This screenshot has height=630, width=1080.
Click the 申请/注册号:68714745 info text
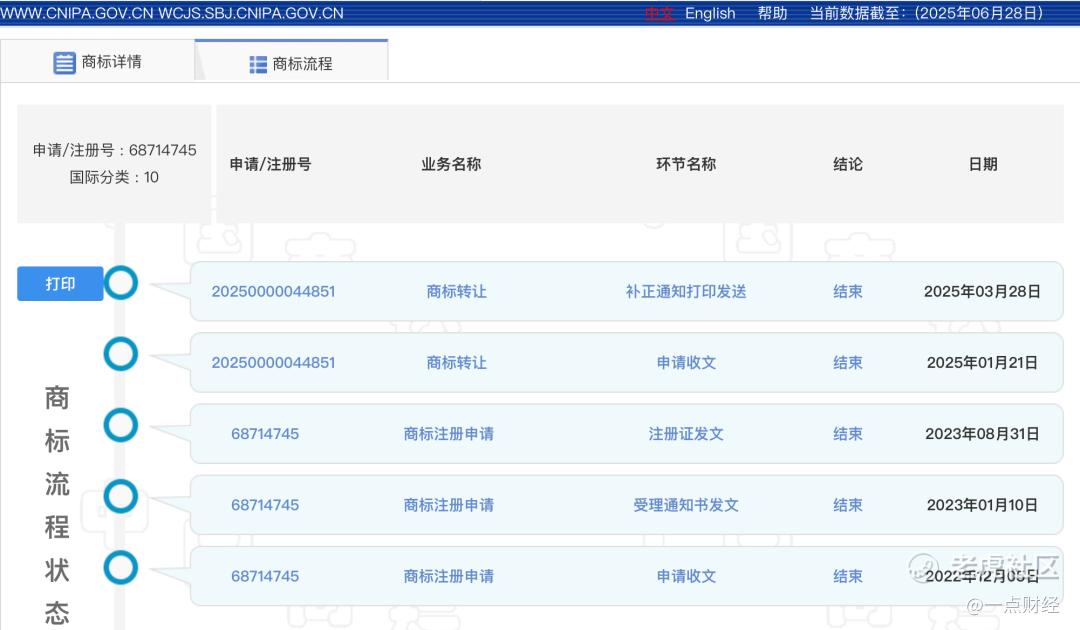pos(114,150)
